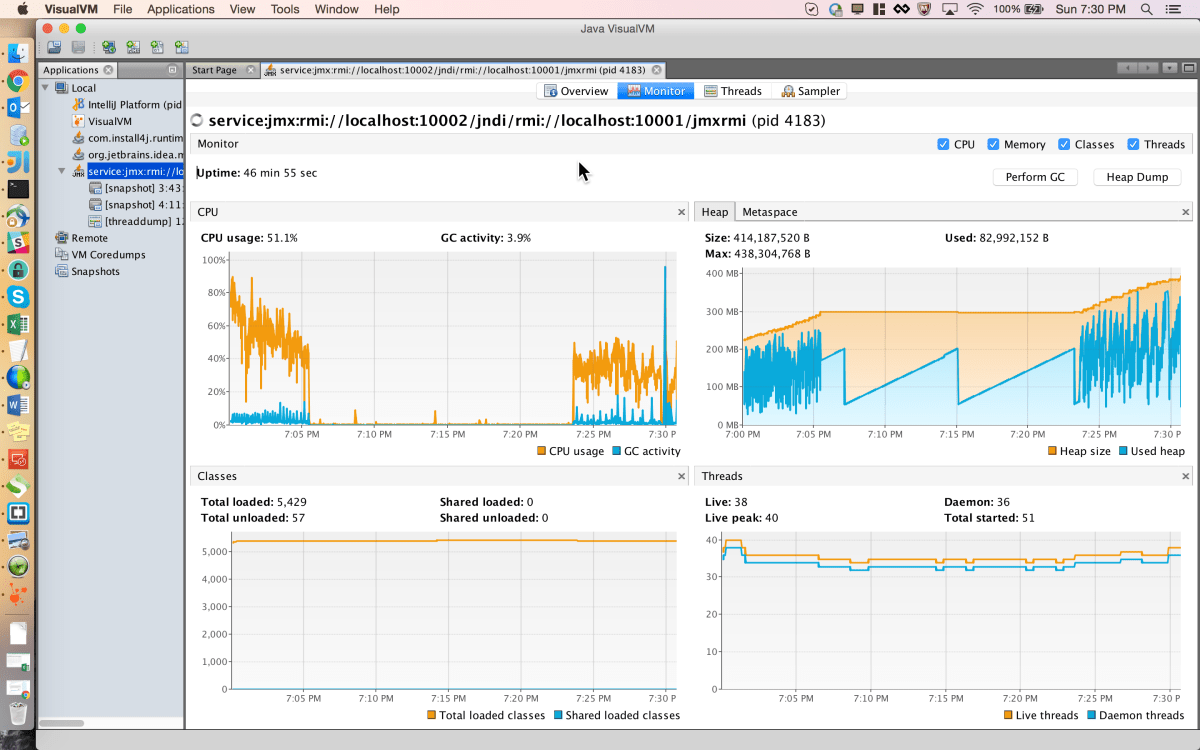Select the second snapshot entry 4:11
Image resolution: width=1200 pixels, height=750 pixels.
click(136, 205)
